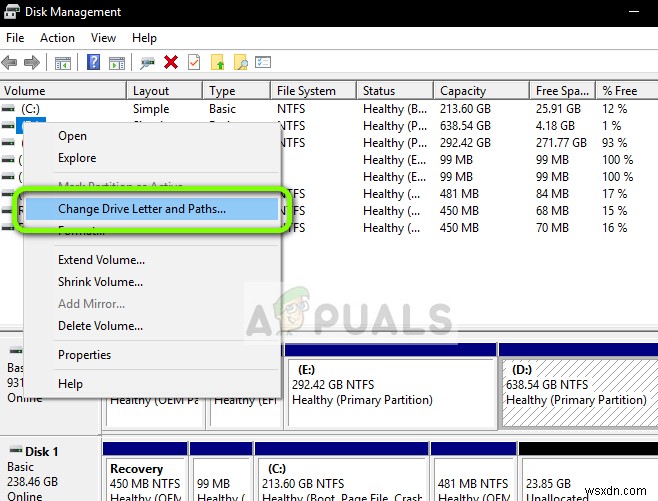Open the blue Help question-mark icon
658x501 pixels.
tap(93, 63)
